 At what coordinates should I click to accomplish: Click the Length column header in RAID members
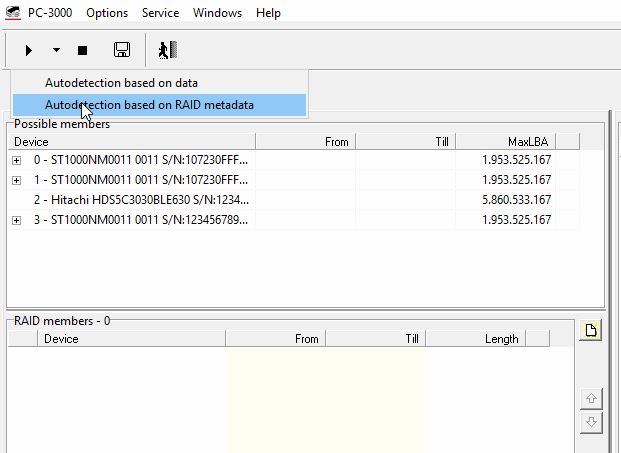tap(487, 339)
